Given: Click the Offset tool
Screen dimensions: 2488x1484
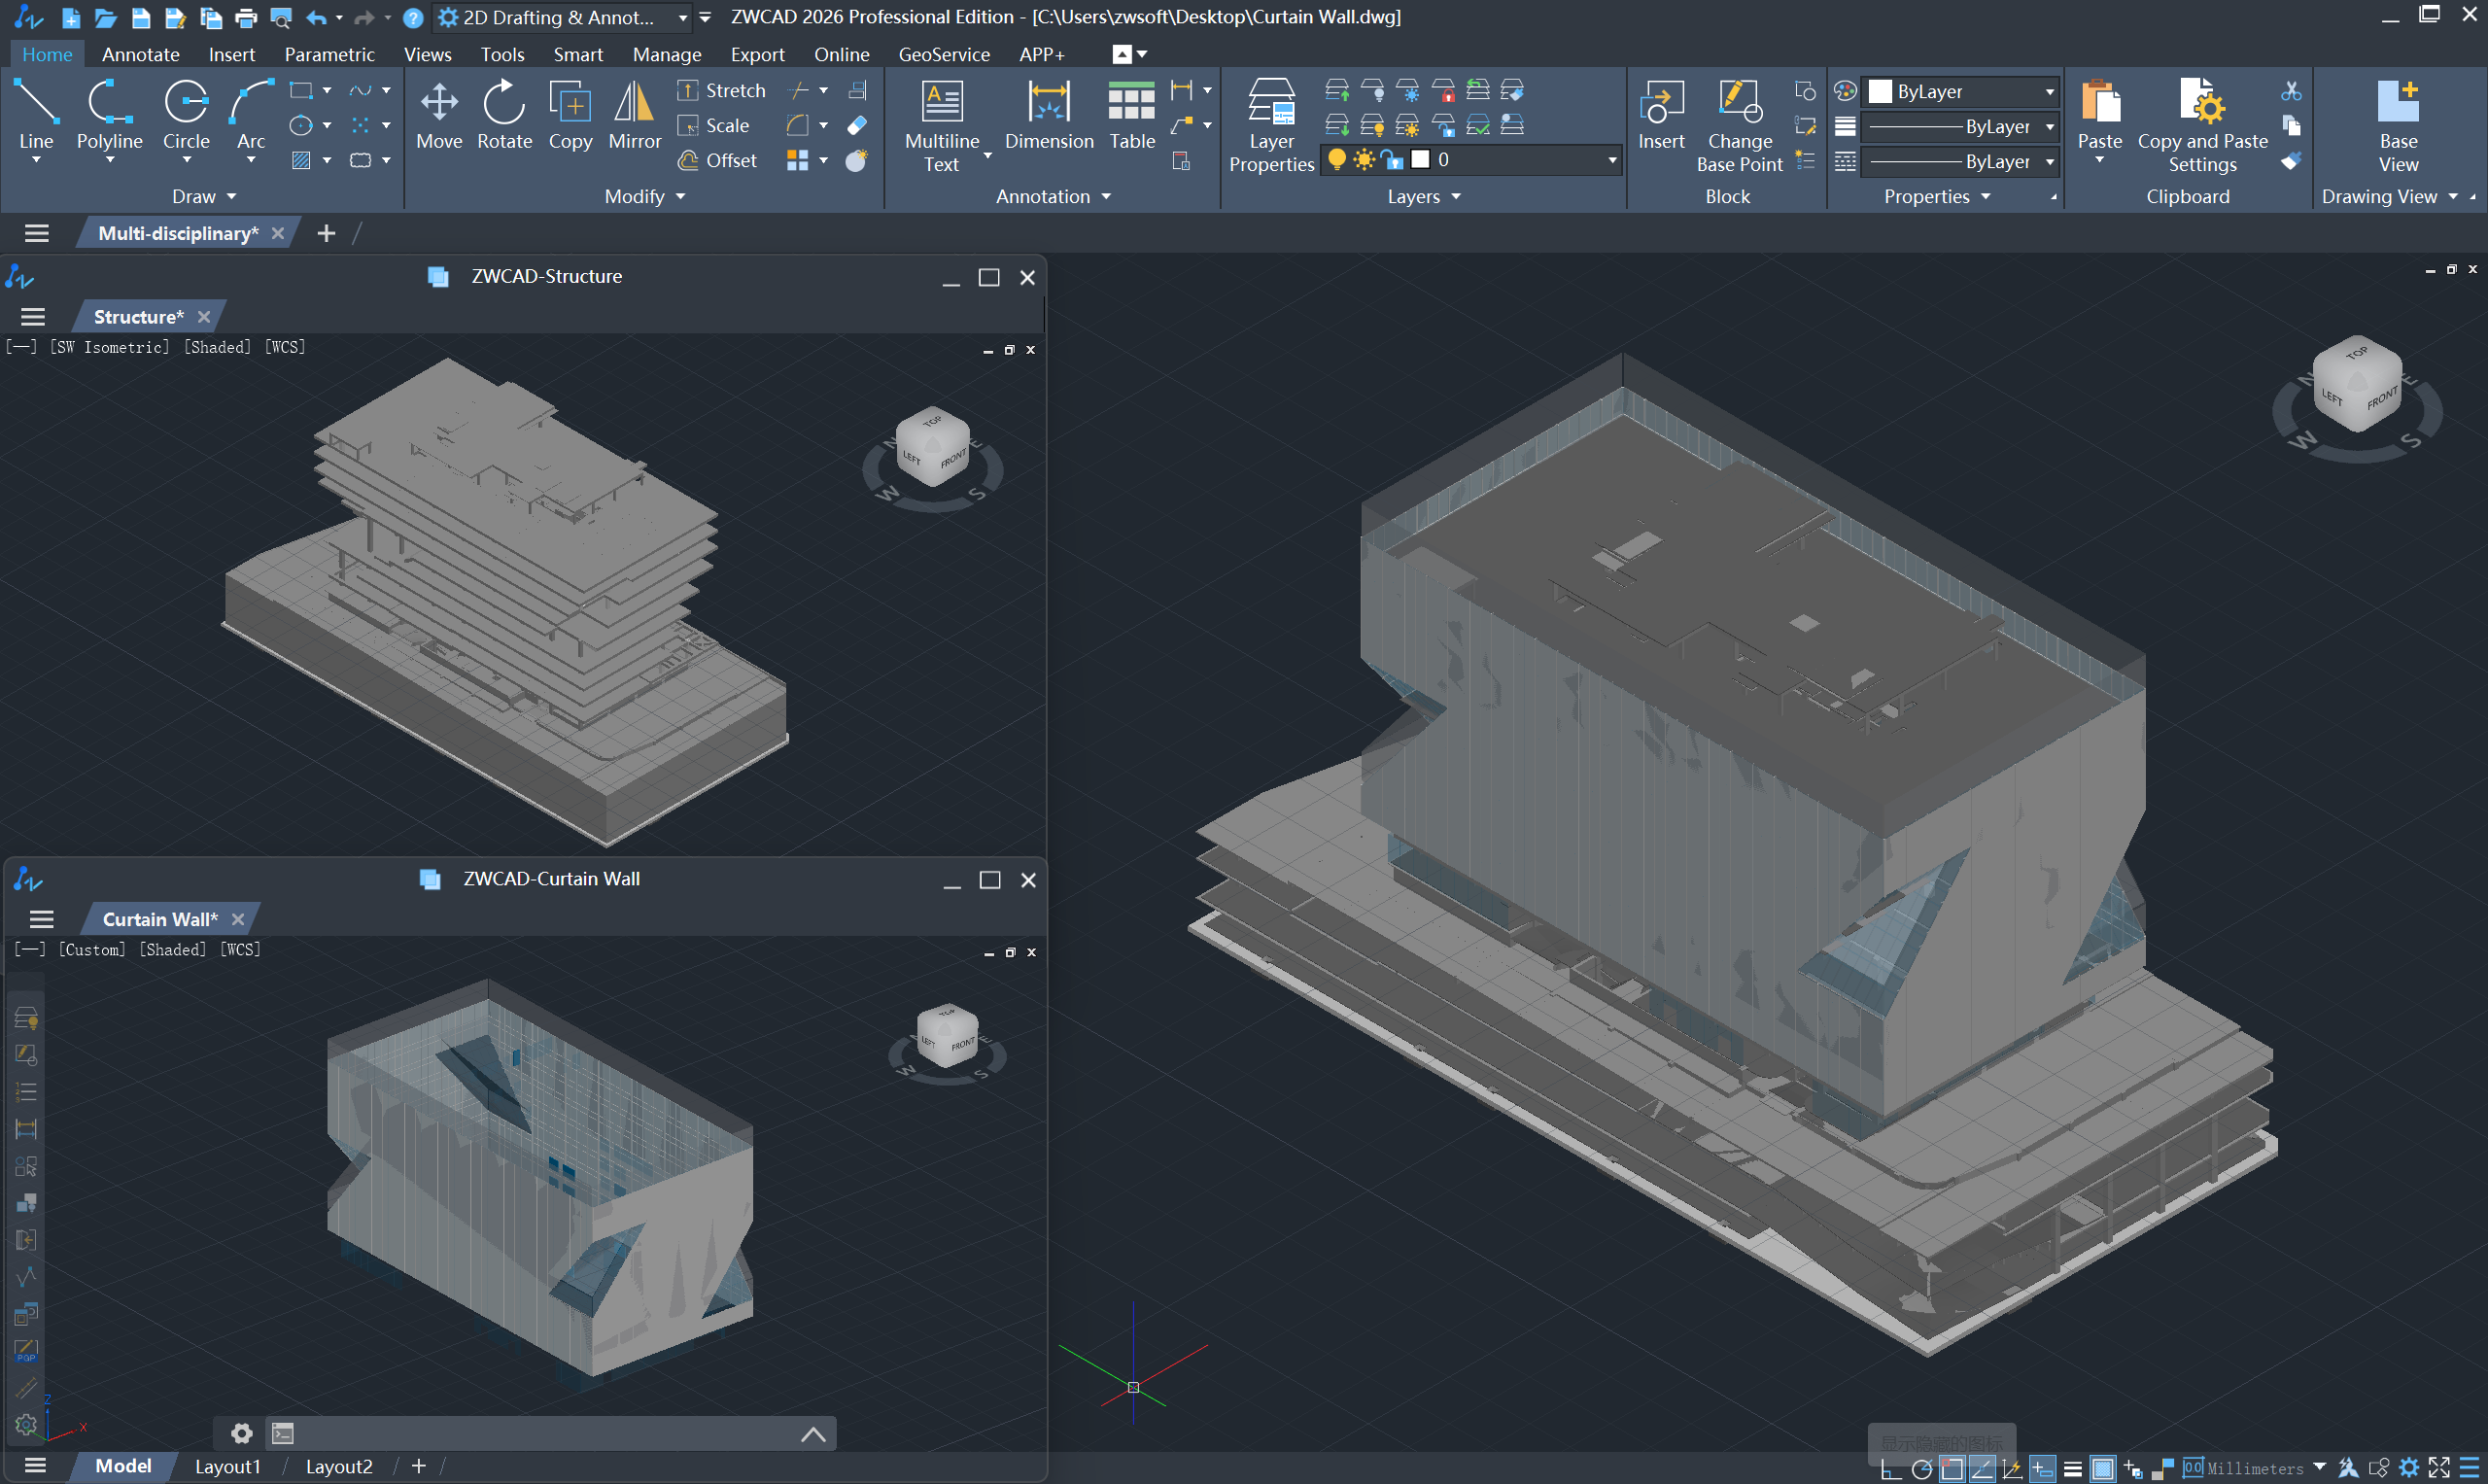Looking at the screenshot, I should (717, 160).
